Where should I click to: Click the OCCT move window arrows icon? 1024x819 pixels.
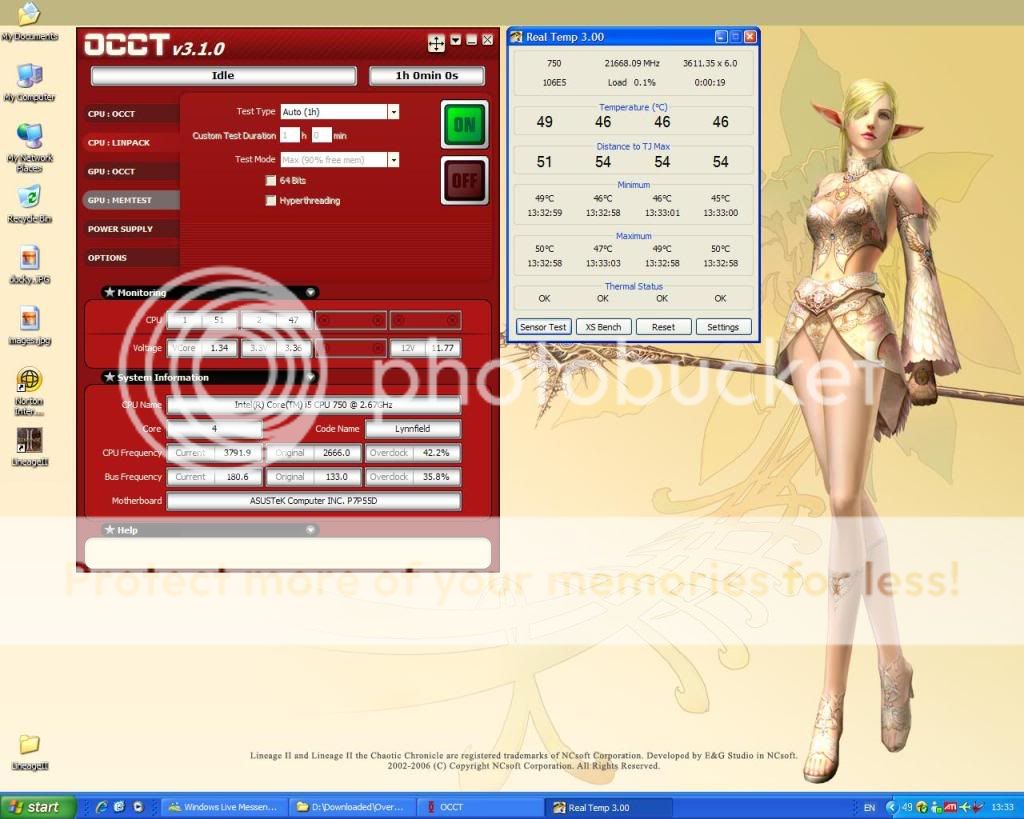click(436, 42)
